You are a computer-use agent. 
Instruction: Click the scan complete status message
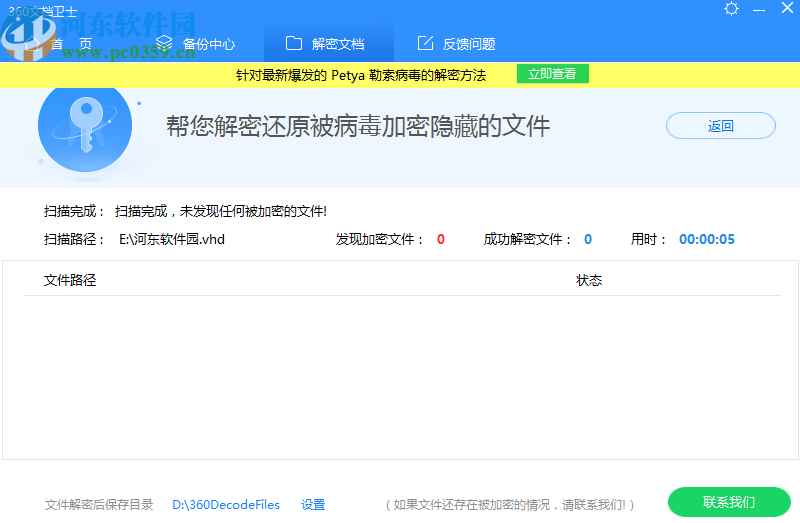[x=221, y=211]
